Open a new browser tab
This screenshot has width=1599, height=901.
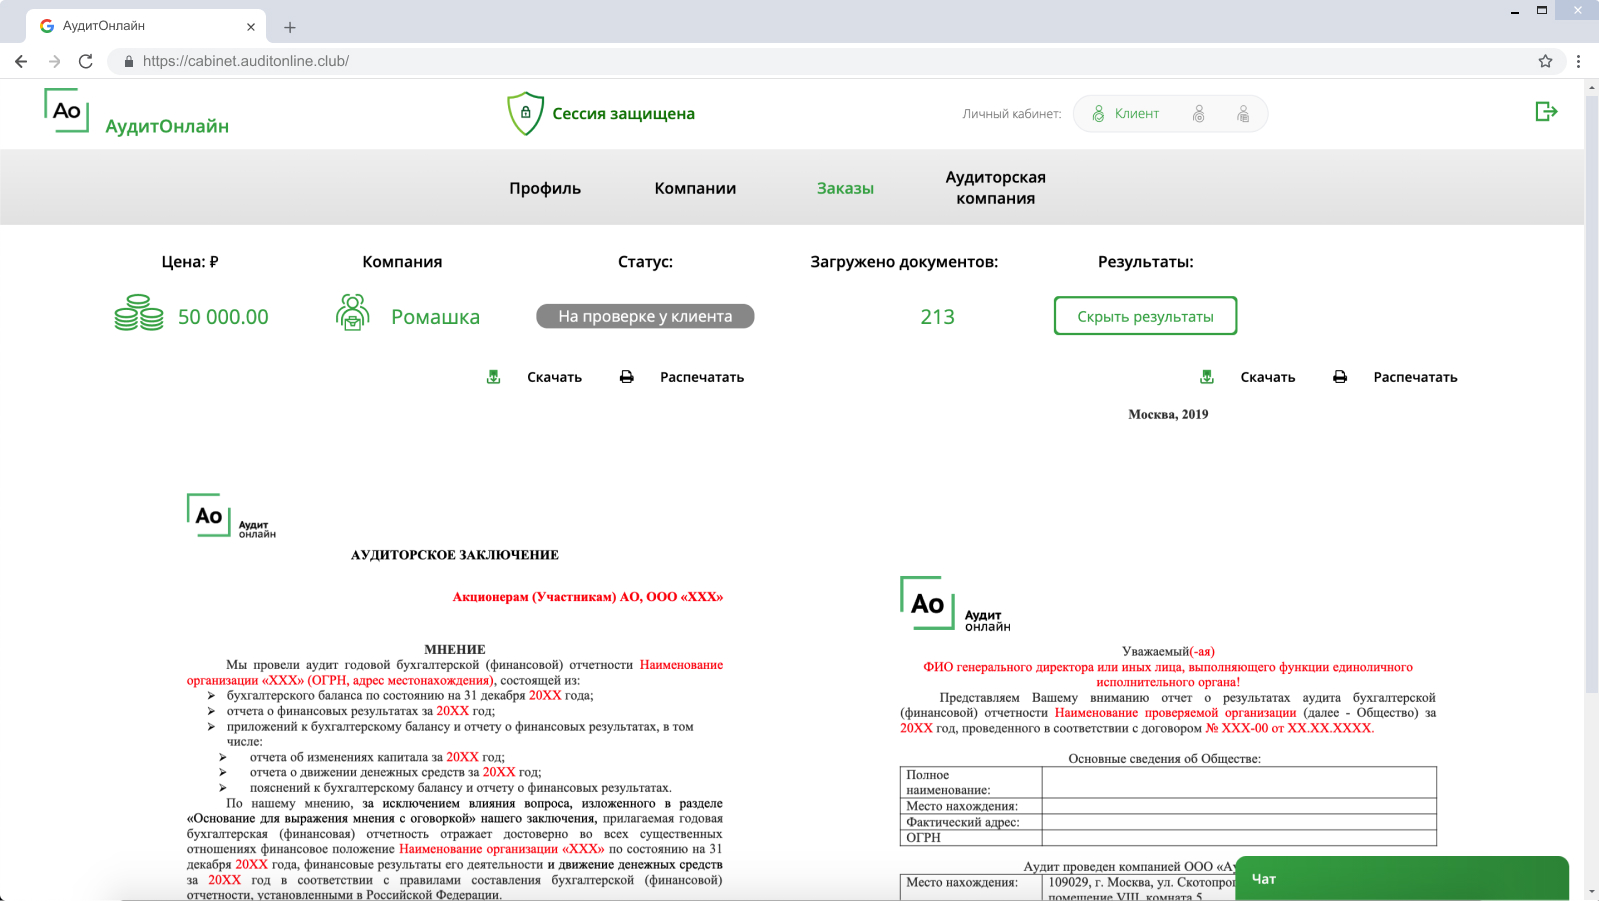(290, 27)
